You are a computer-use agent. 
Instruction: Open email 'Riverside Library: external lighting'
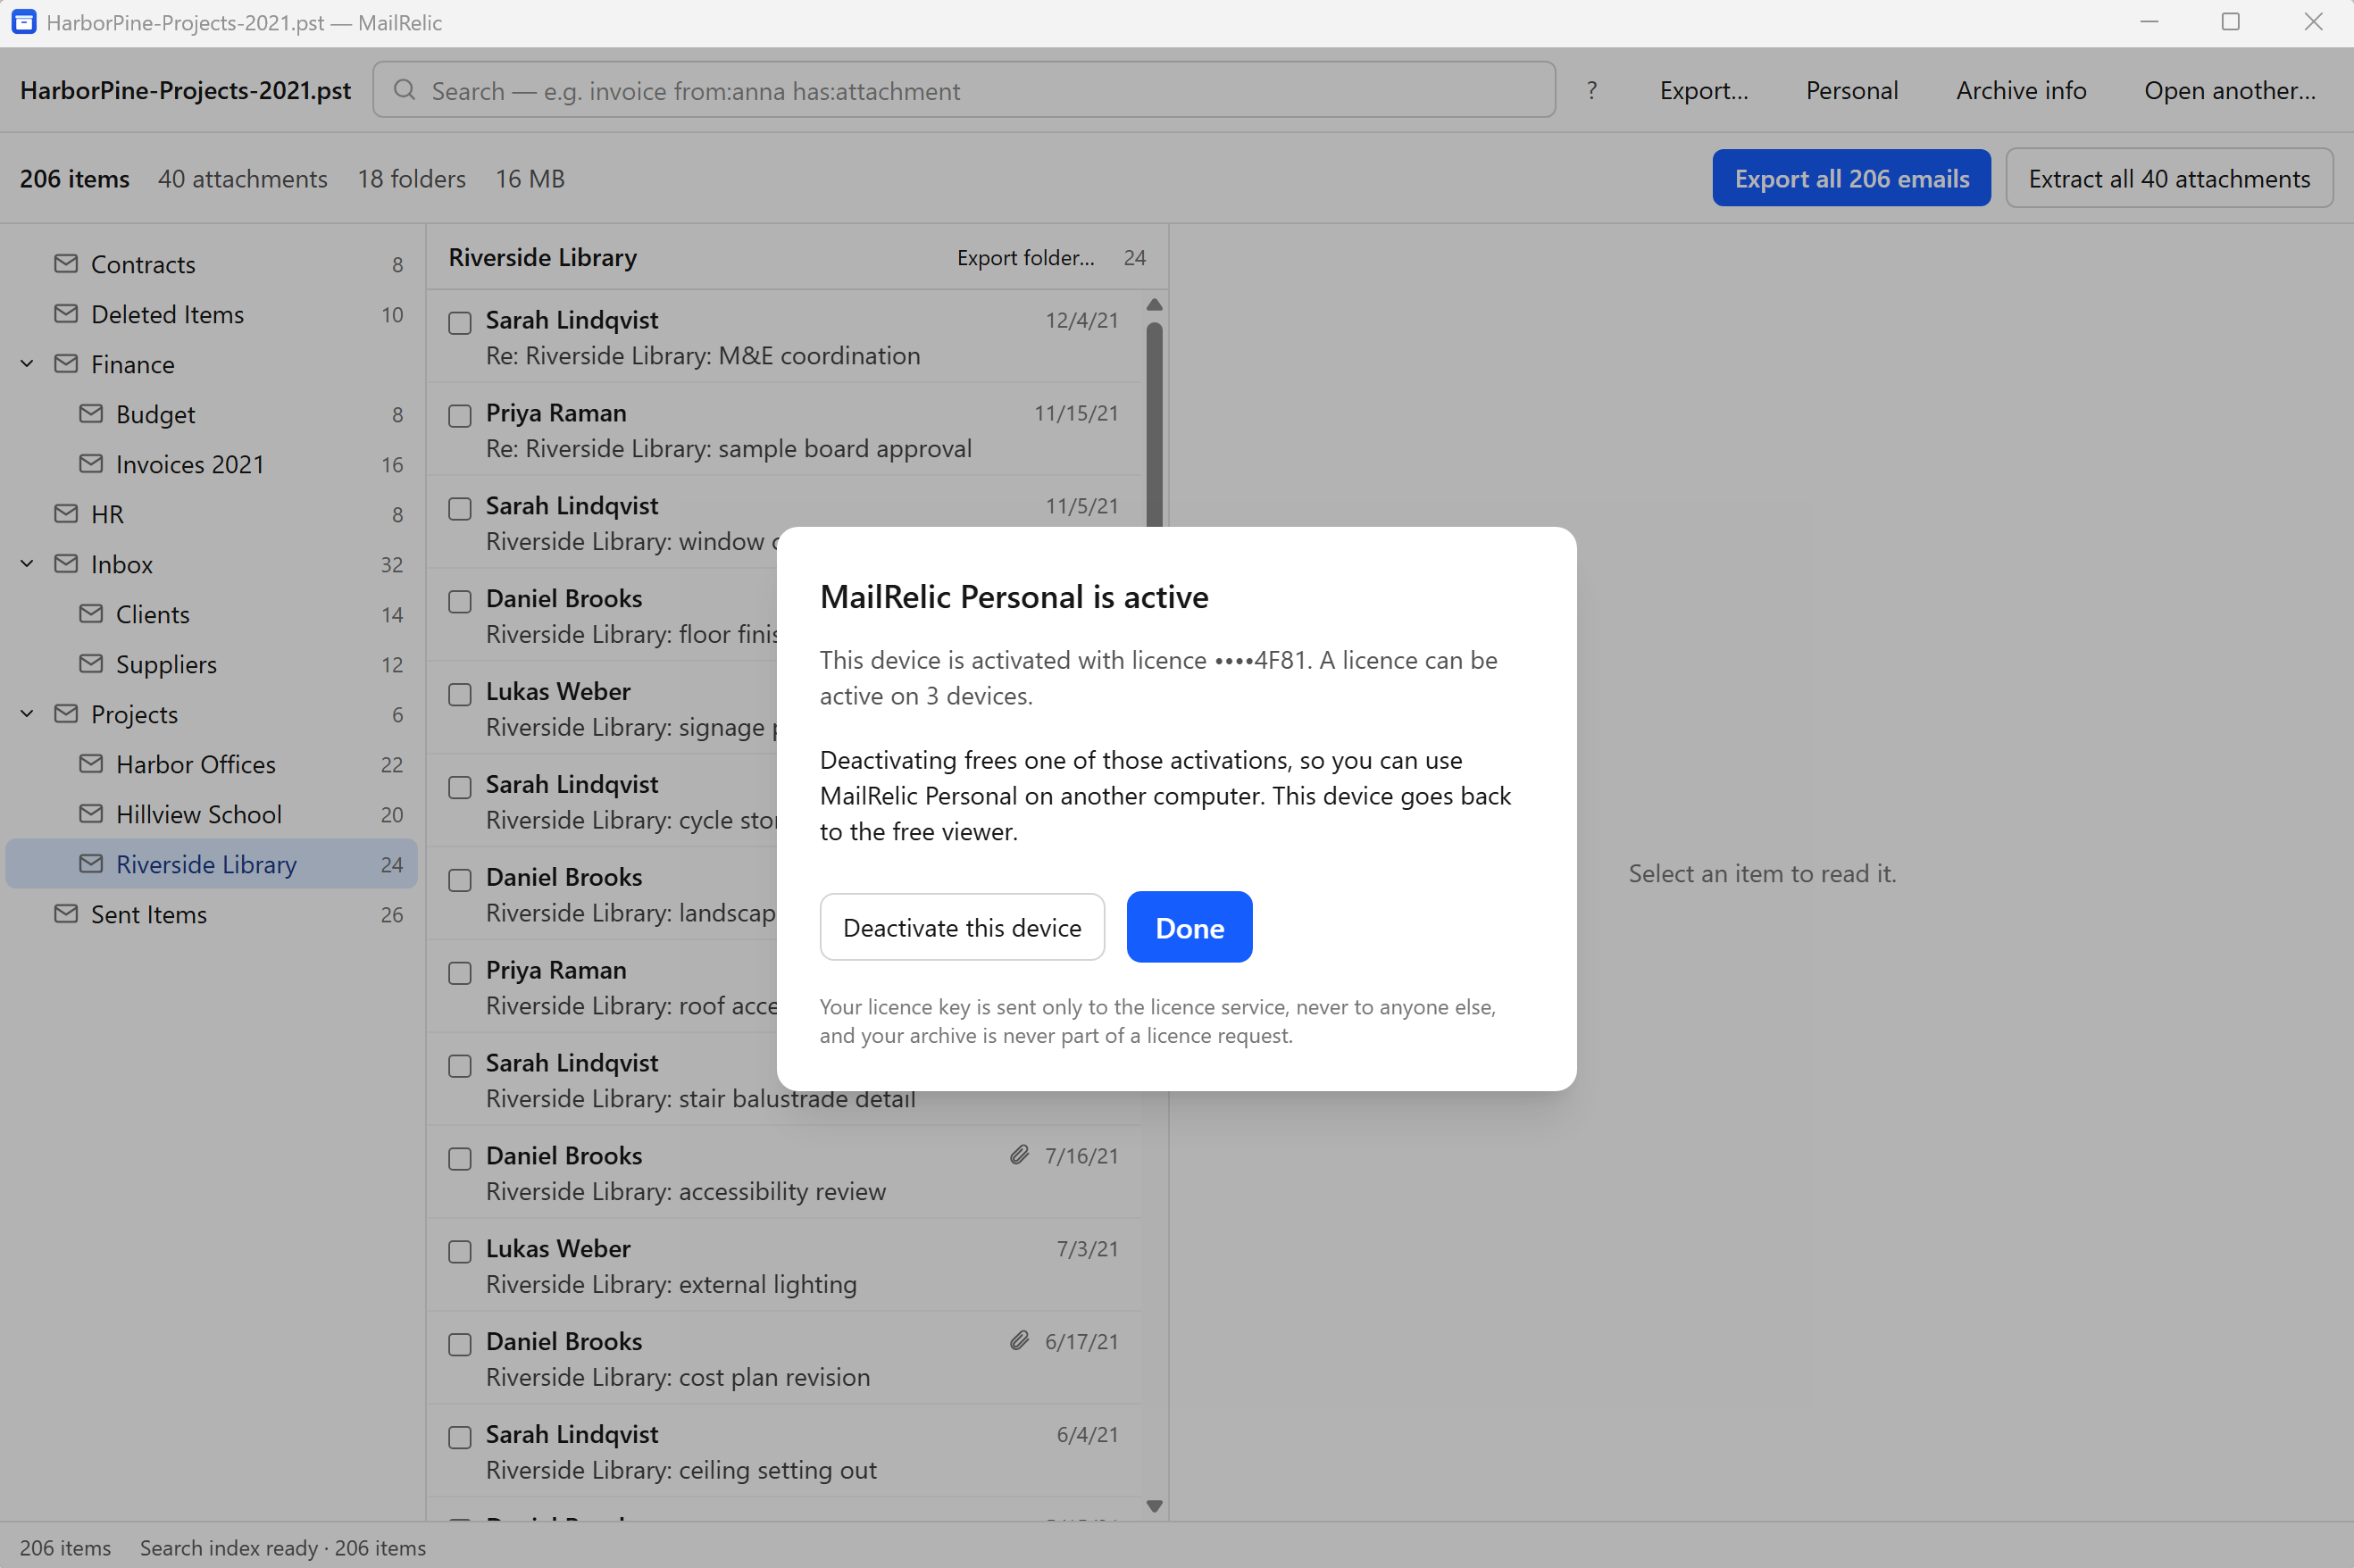784,1265
